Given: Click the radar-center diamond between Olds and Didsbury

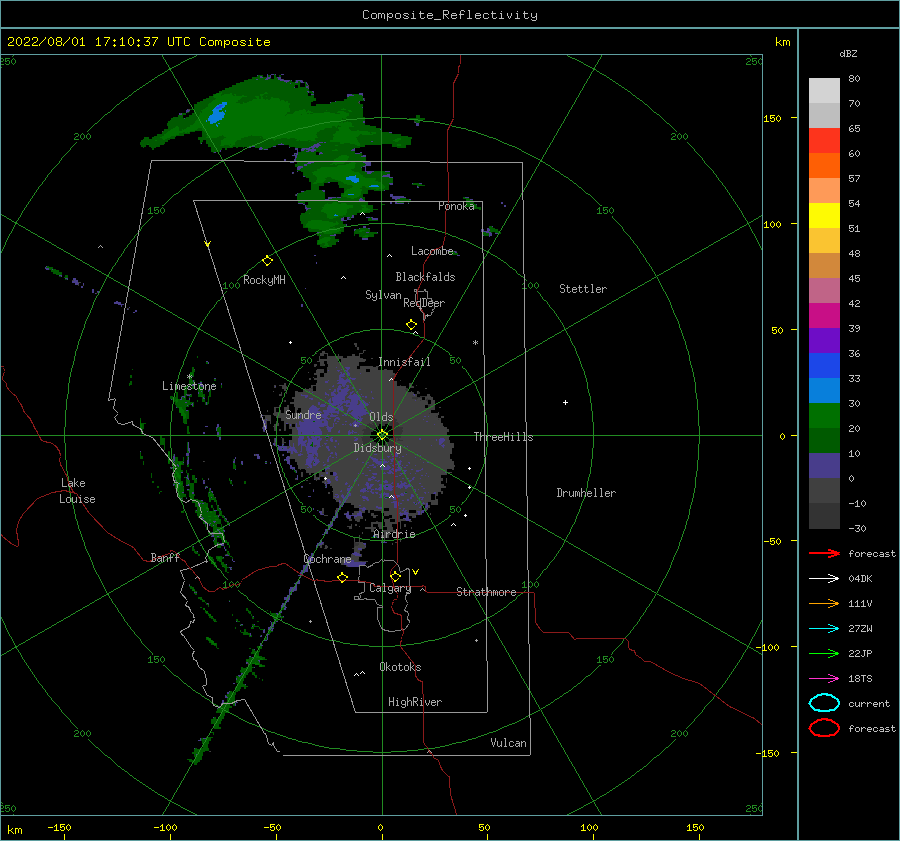Looking at the screenshot, I should tap(382, 435).
